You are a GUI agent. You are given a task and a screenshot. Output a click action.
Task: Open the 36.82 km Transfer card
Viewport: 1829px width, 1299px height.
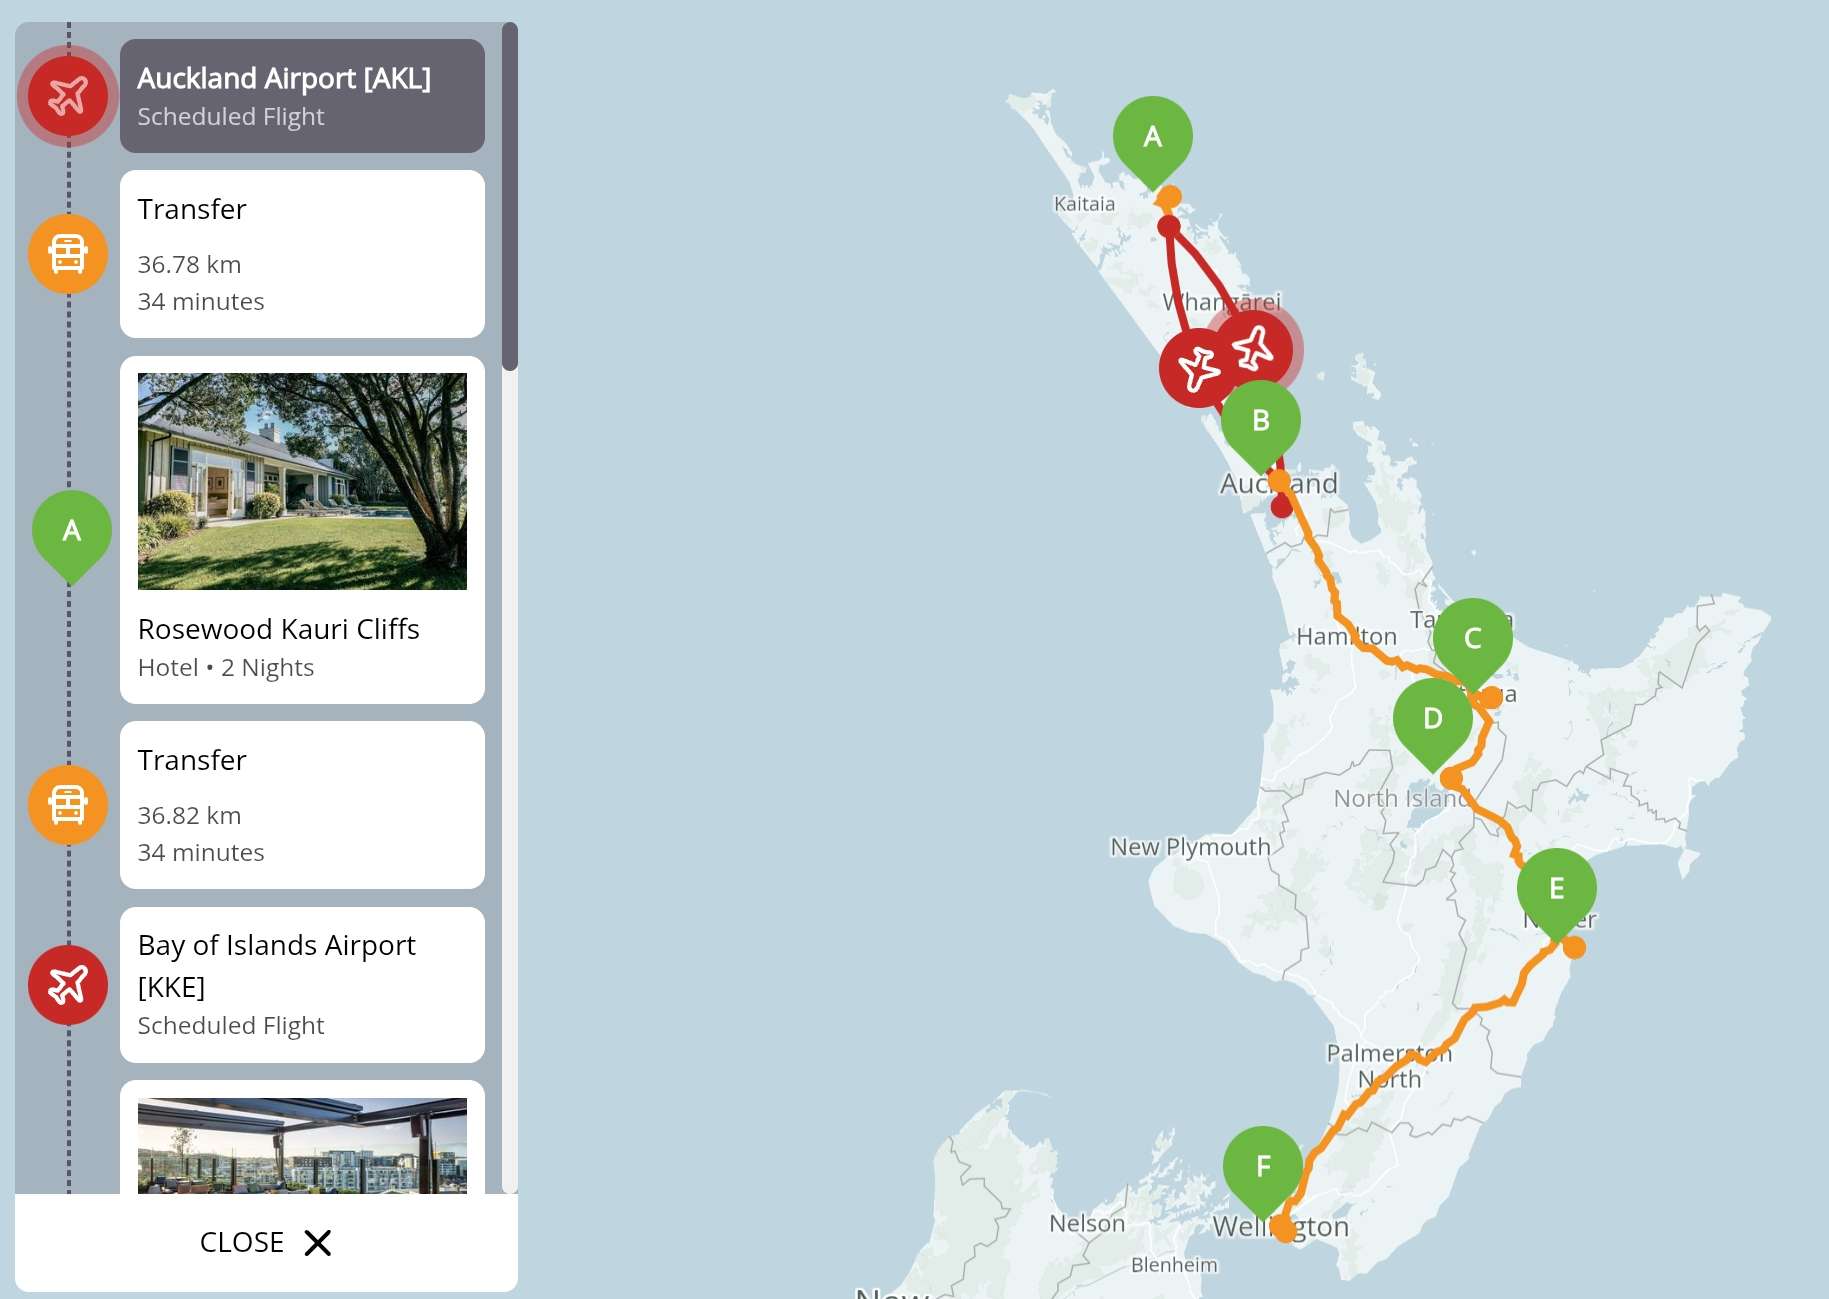tap(302, 805)
